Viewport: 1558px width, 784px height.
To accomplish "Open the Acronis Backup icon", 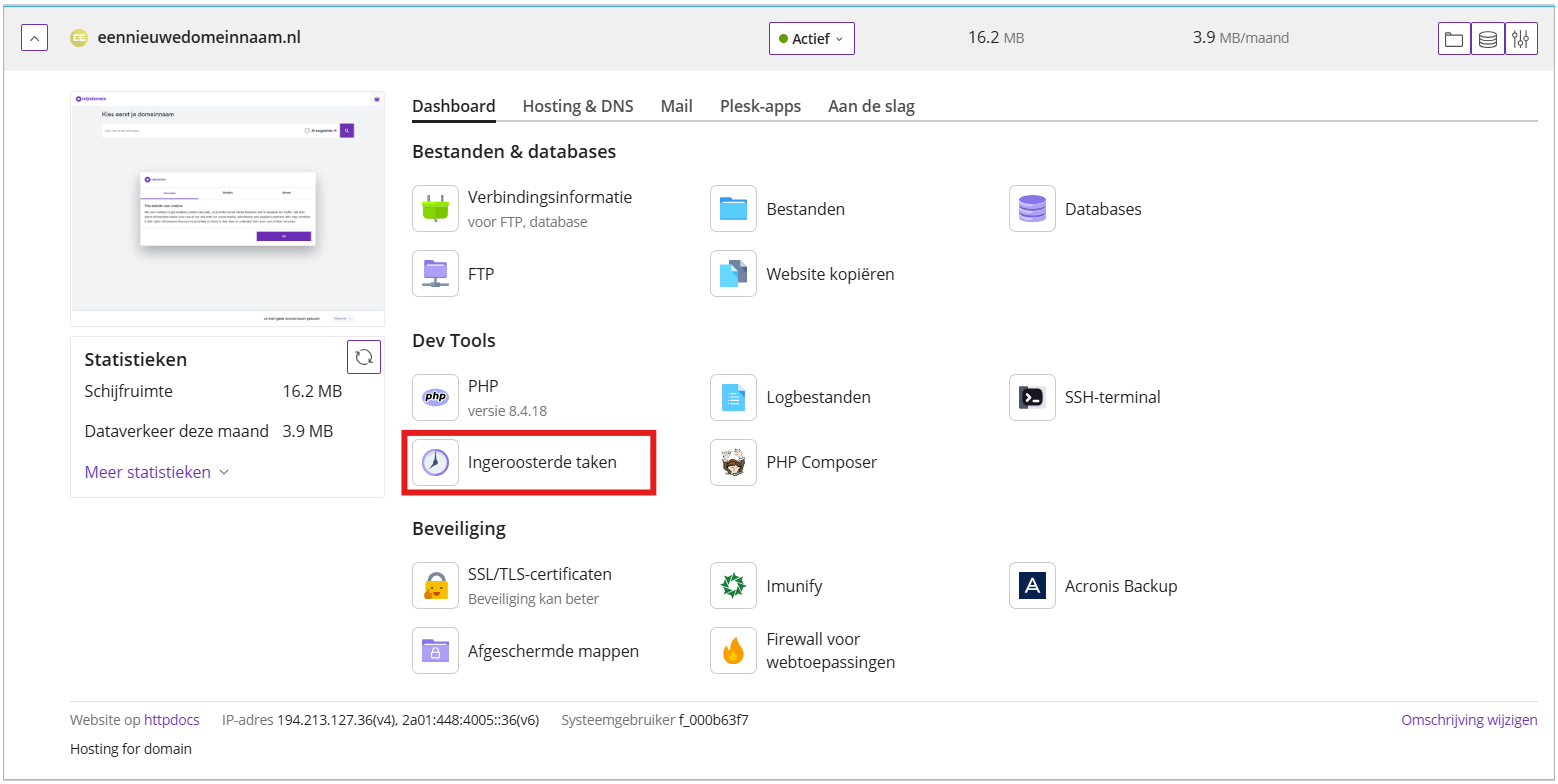I will (1032, 585).
